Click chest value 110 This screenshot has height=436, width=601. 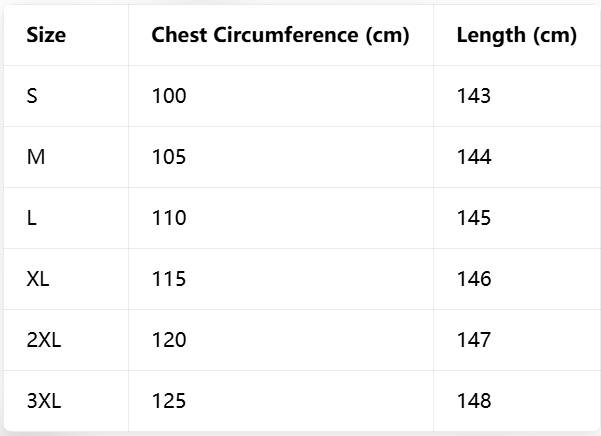coord(169,218)
